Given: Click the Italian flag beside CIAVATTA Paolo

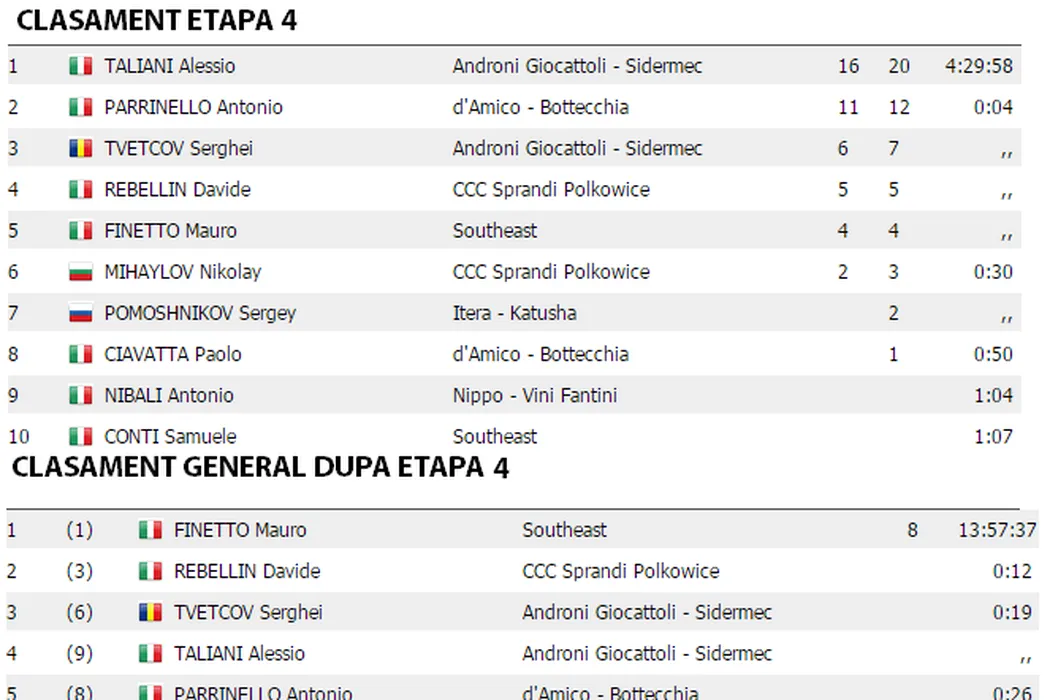Looking at the screenshot, I should point(80,355).
